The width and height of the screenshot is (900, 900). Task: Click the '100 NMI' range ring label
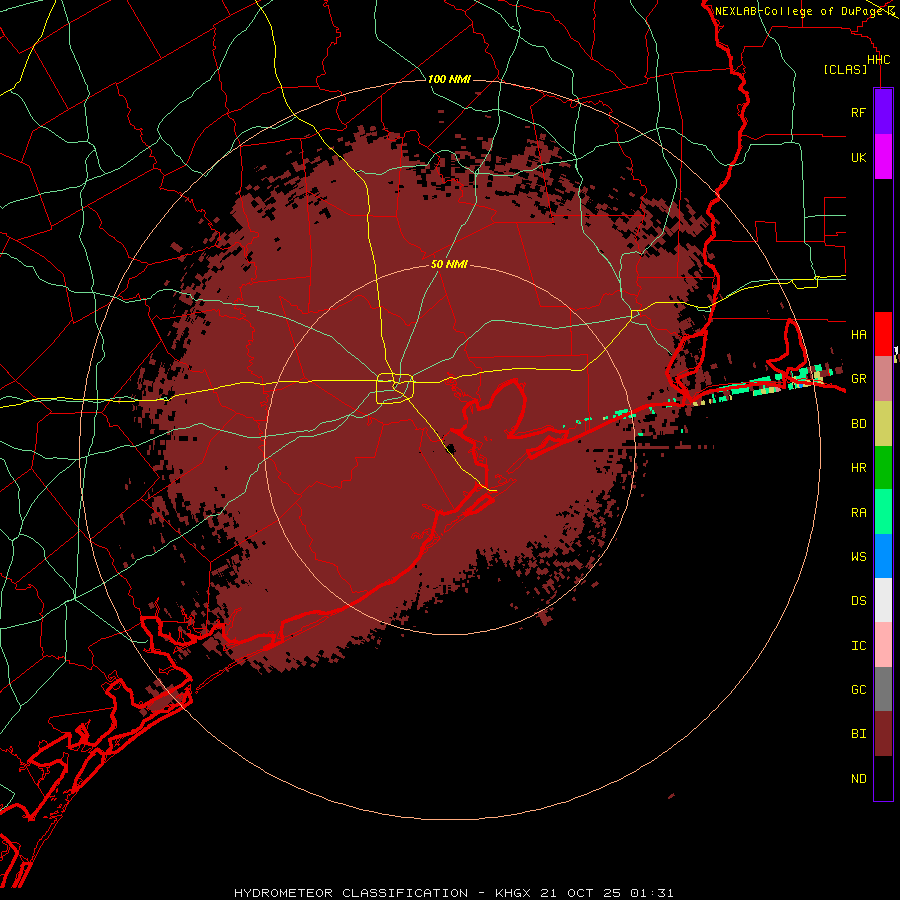point(449,79)
